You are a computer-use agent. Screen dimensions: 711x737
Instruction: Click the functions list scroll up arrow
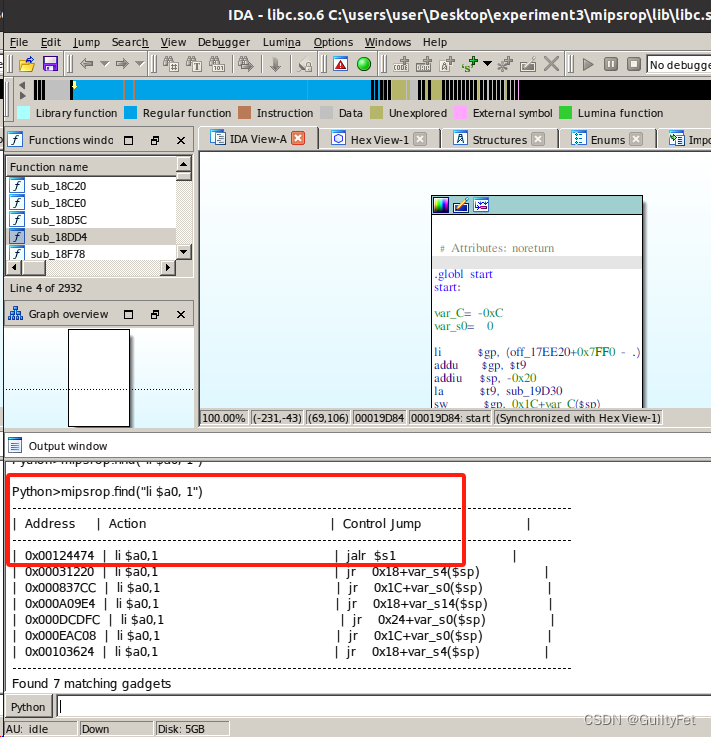tap(184, 164)
